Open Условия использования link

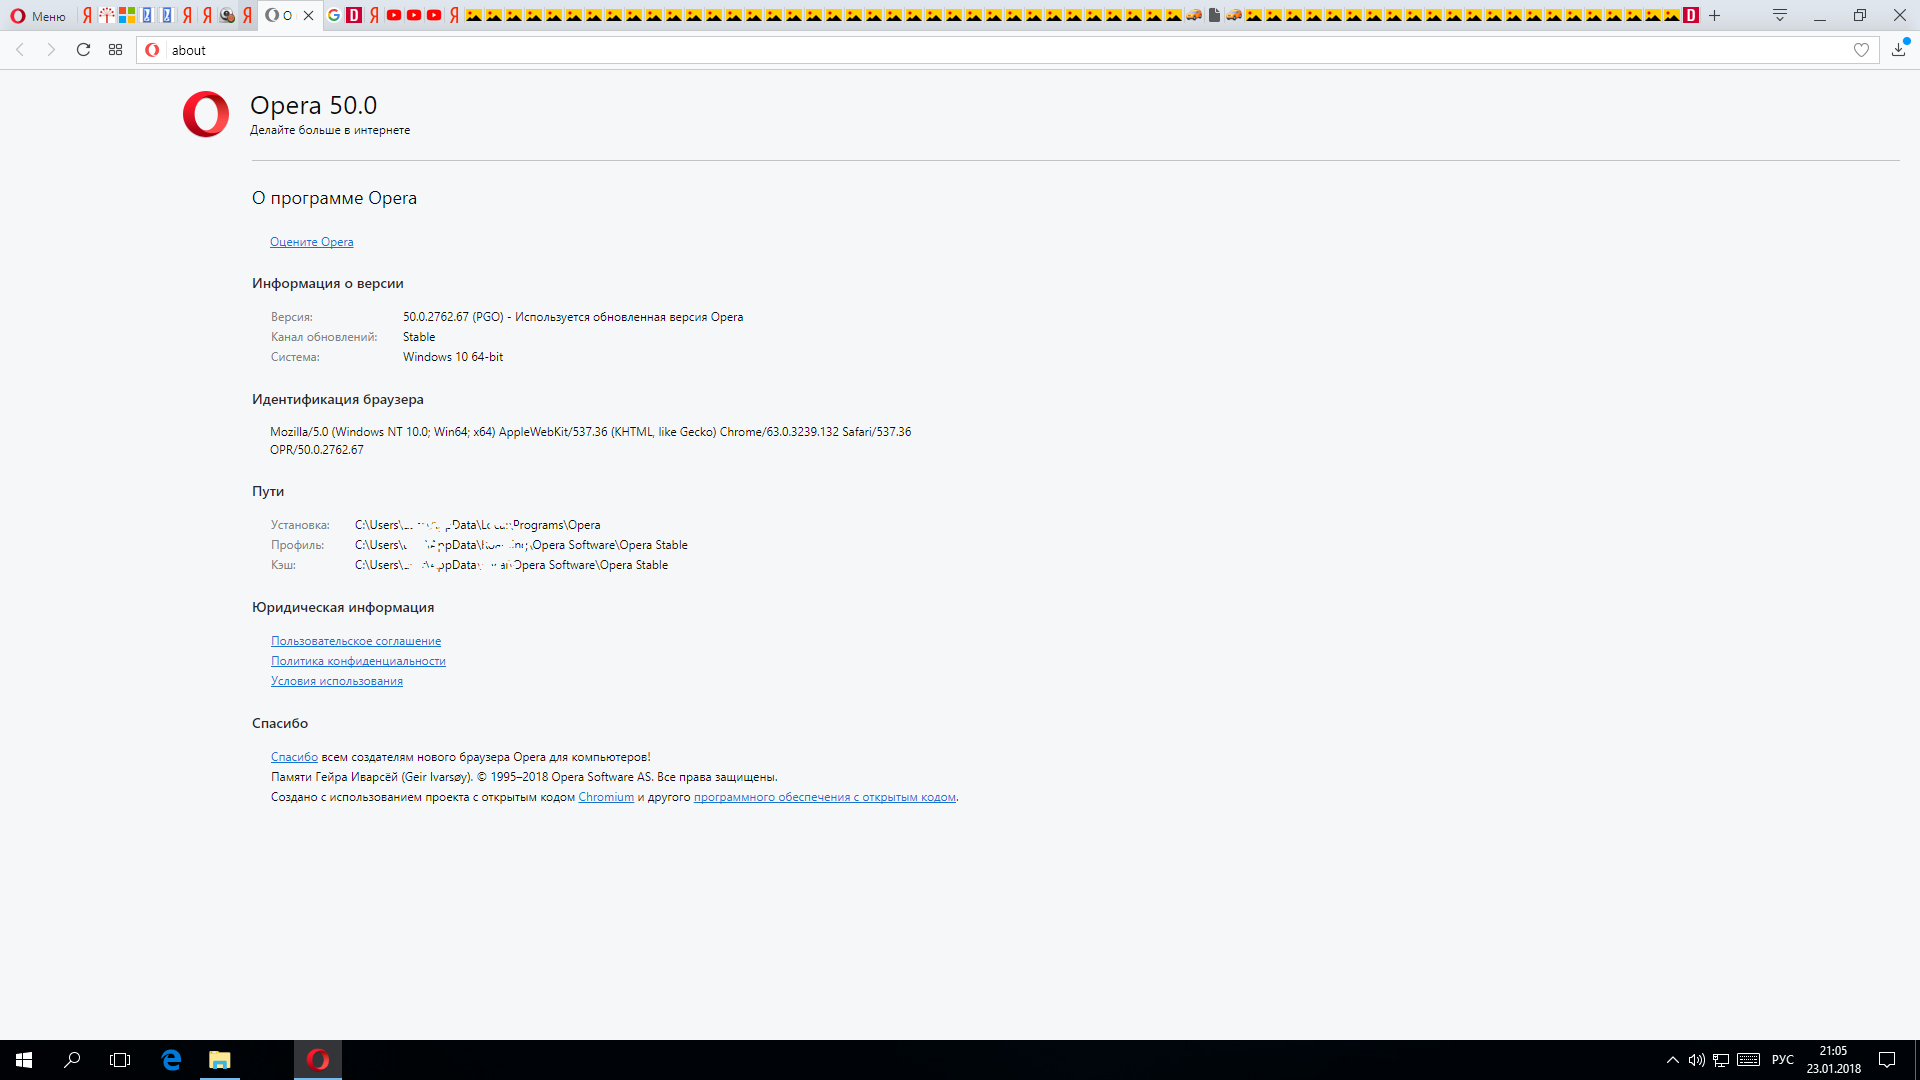coord(336,681)
